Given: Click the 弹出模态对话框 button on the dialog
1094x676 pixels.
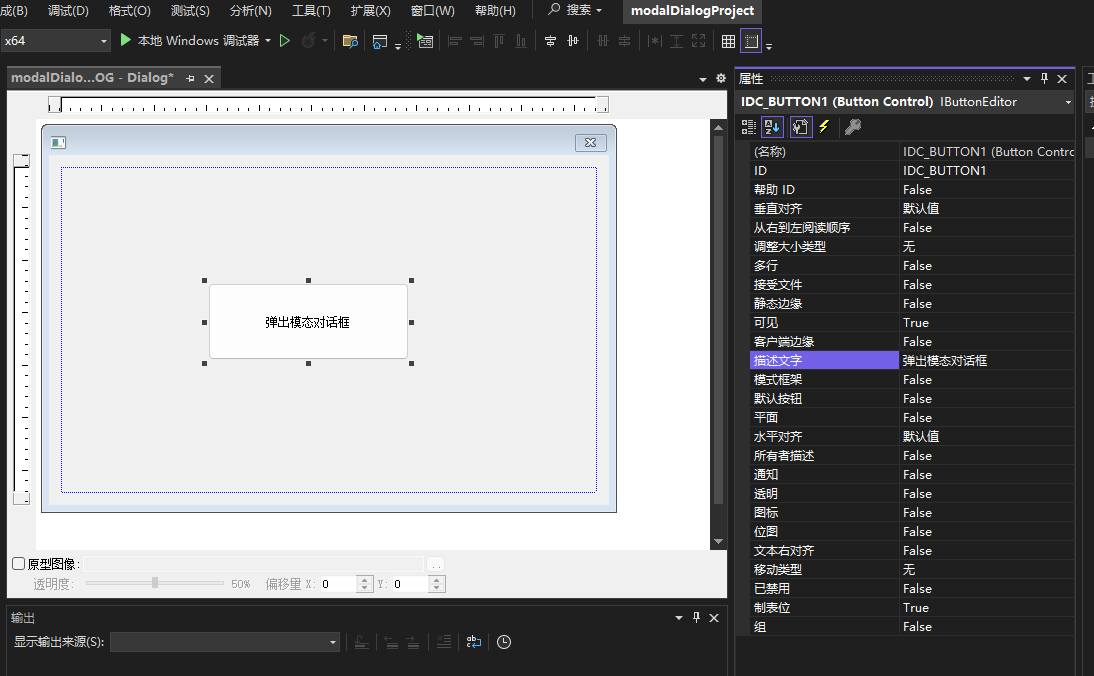Looking at the screenshot, I should point(307,321).
